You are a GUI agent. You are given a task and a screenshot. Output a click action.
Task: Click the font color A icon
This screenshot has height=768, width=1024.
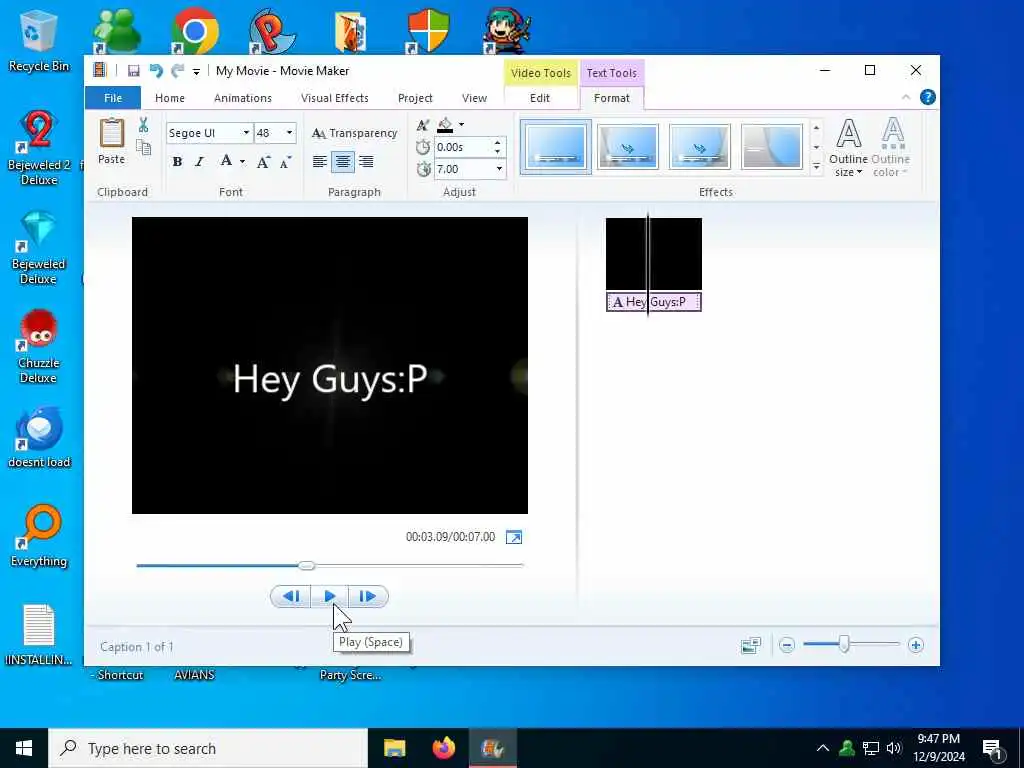[226, 161]
